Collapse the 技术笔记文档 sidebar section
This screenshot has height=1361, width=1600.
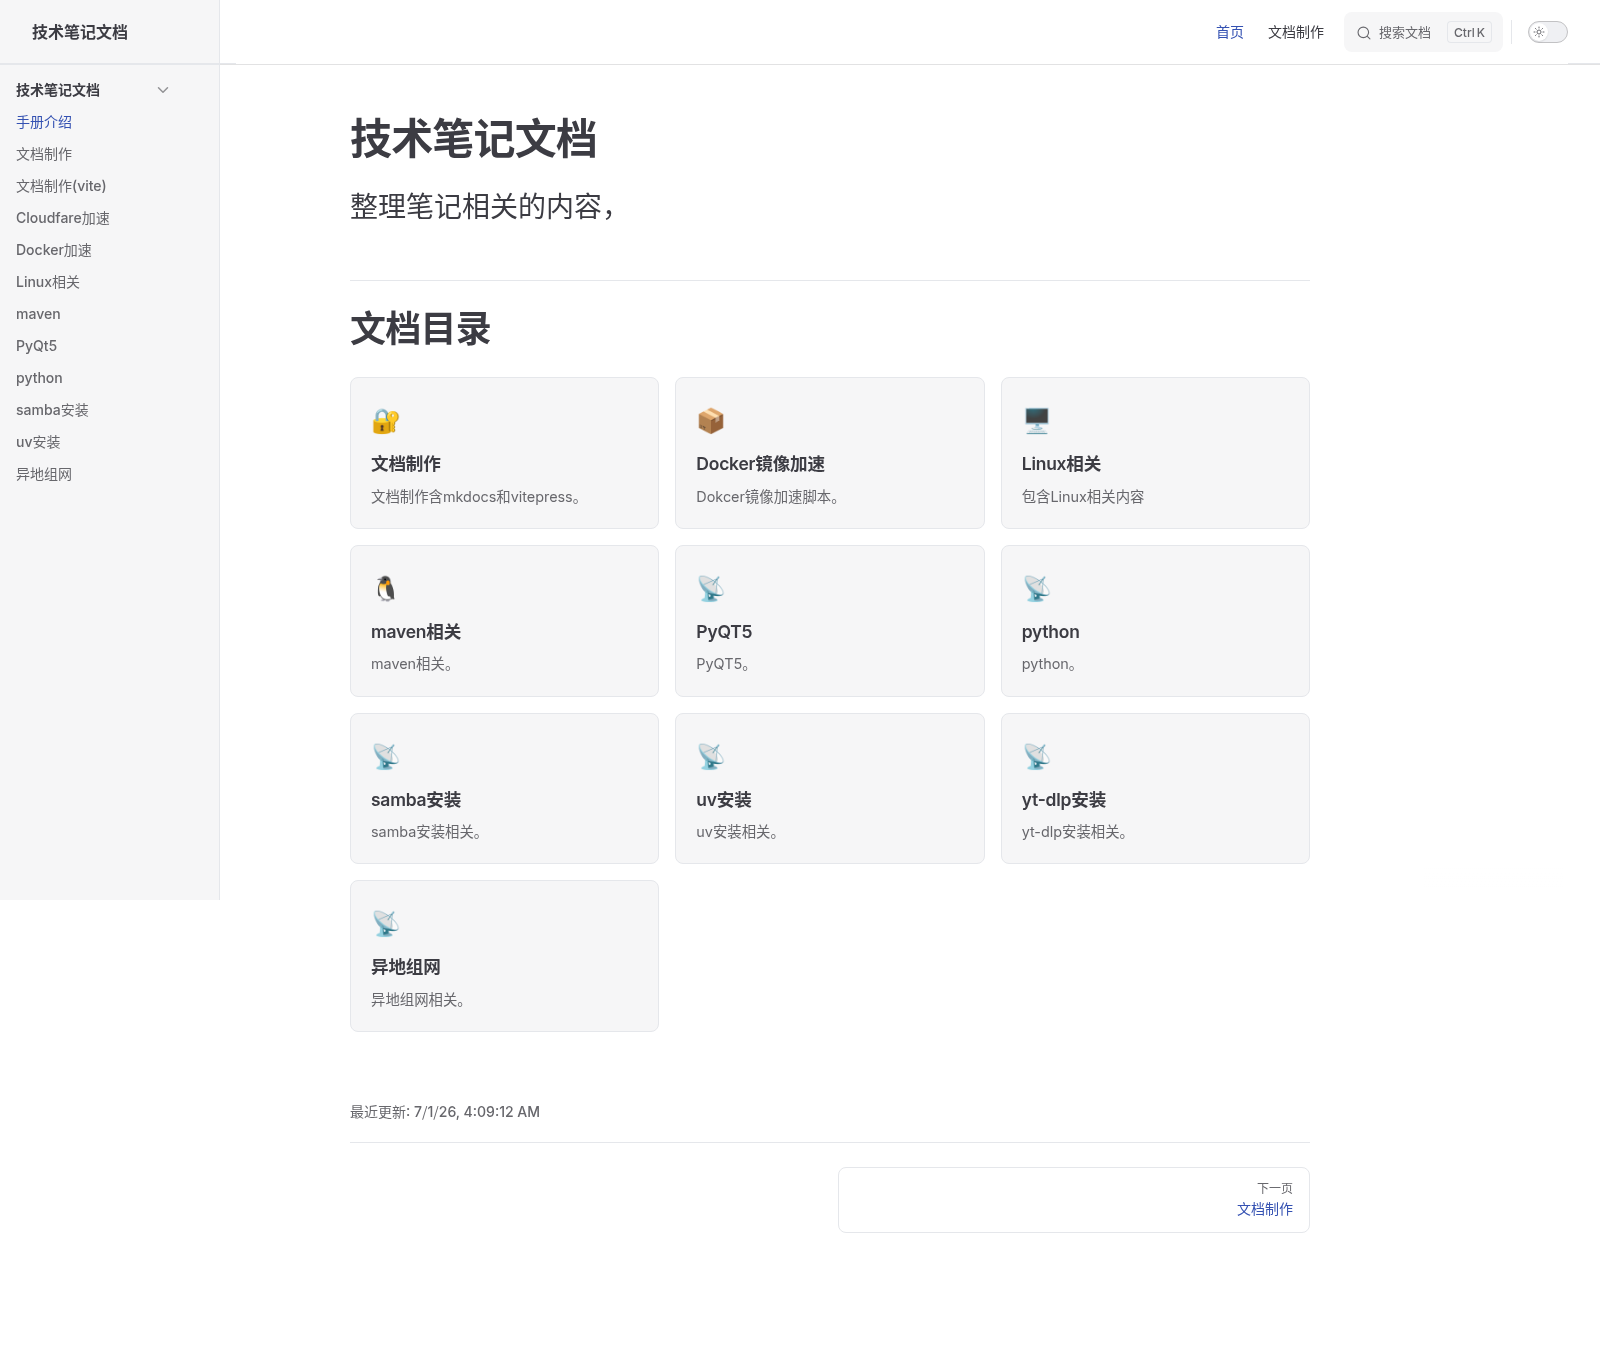163,90
